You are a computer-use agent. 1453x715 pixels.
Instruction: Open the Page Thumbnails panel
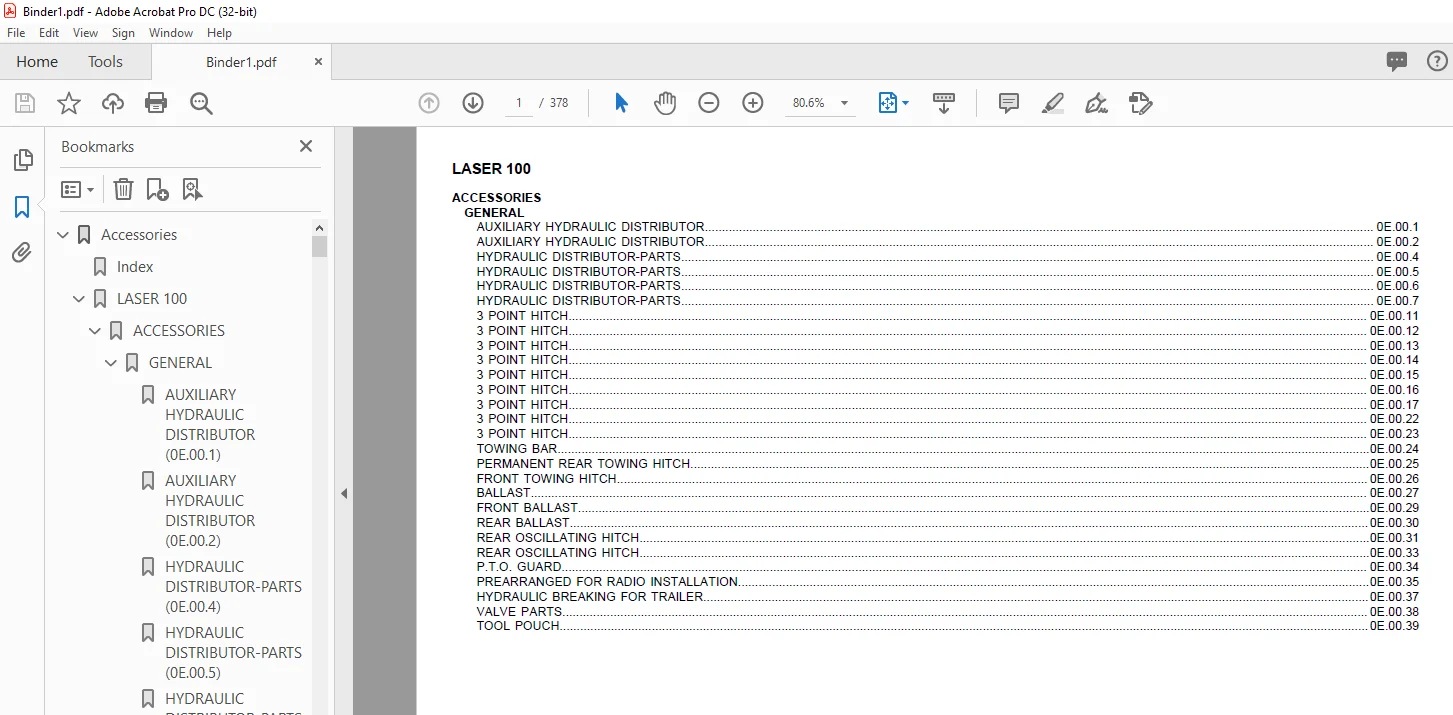22,160
